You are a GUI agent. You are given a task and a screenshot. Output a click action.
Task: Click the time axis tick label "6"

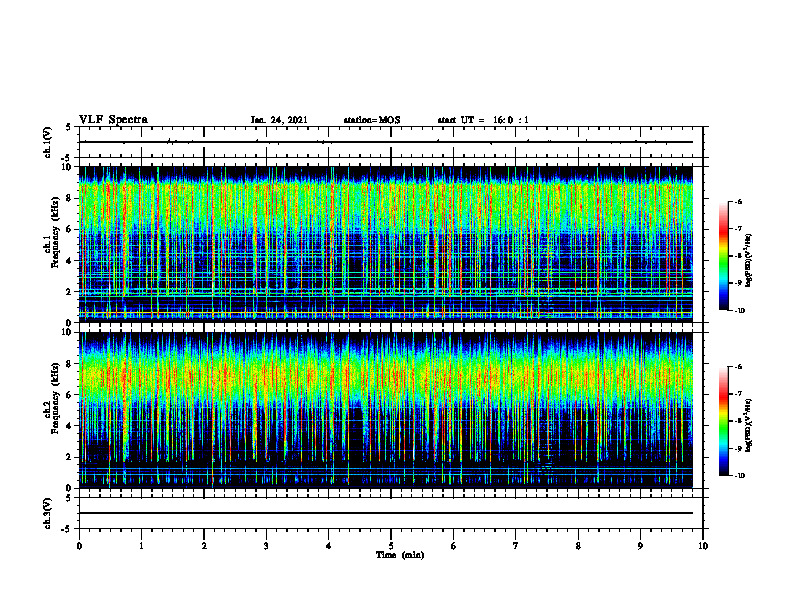[454, 546]
